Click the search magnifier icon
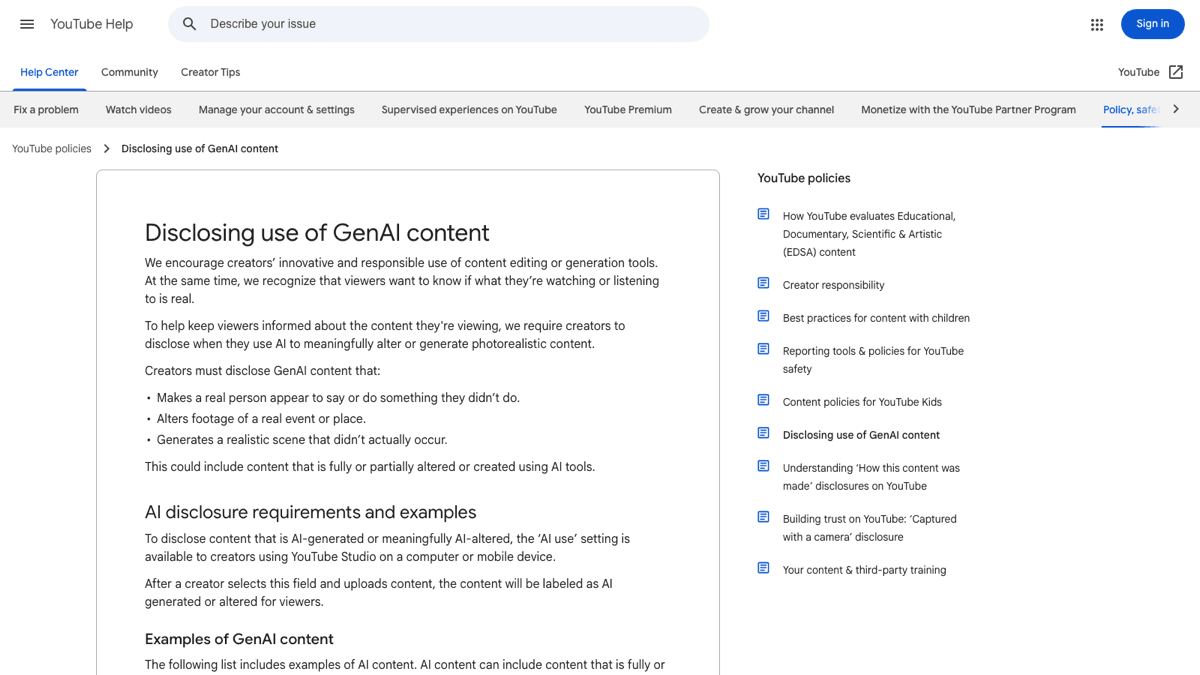This screenshot has height=675, width=1200. (x=189, y=24)
